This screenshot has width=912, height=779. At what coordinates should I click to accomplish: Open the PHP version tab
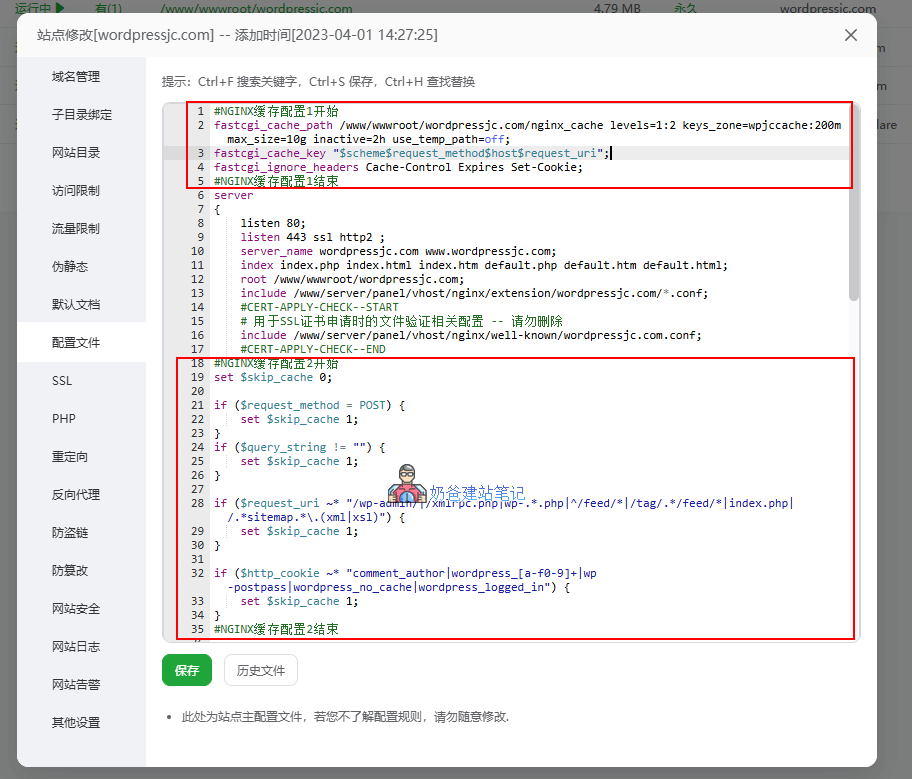click(x=64, y=419)
